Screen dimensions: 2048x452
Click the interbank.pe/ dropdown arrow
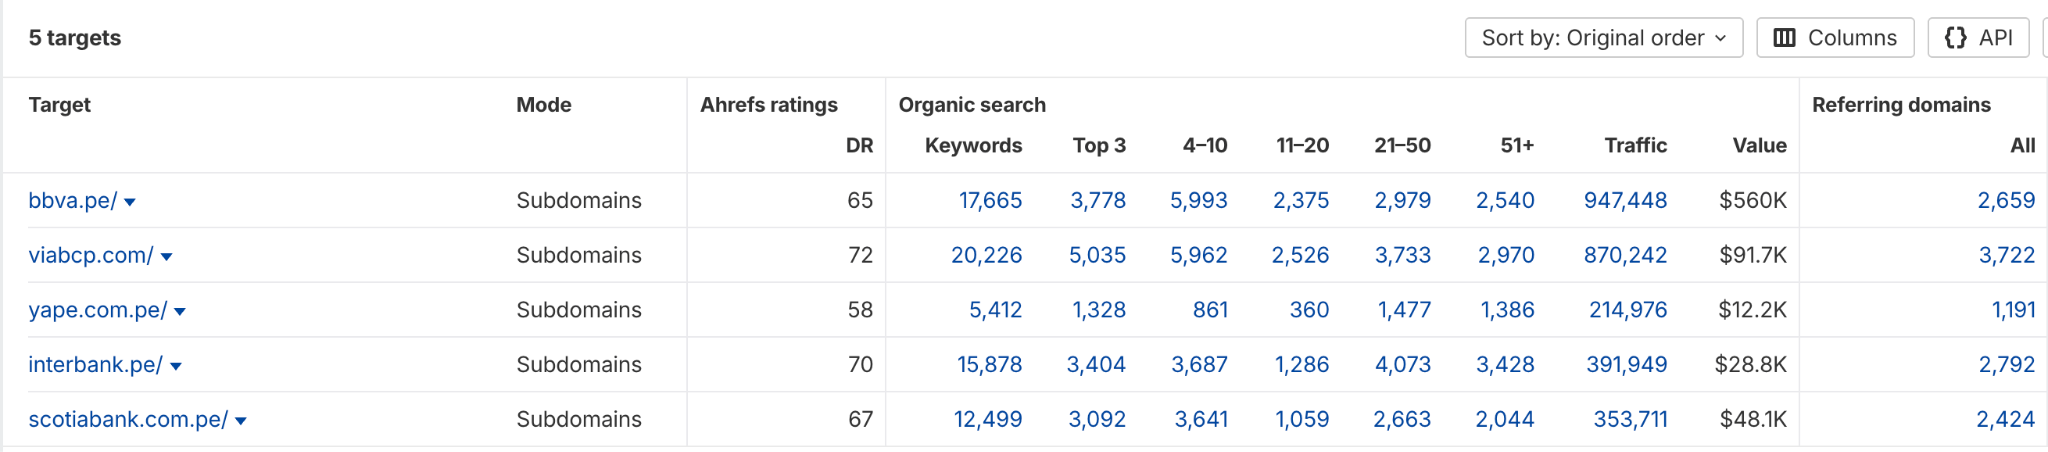coord(176,367)
